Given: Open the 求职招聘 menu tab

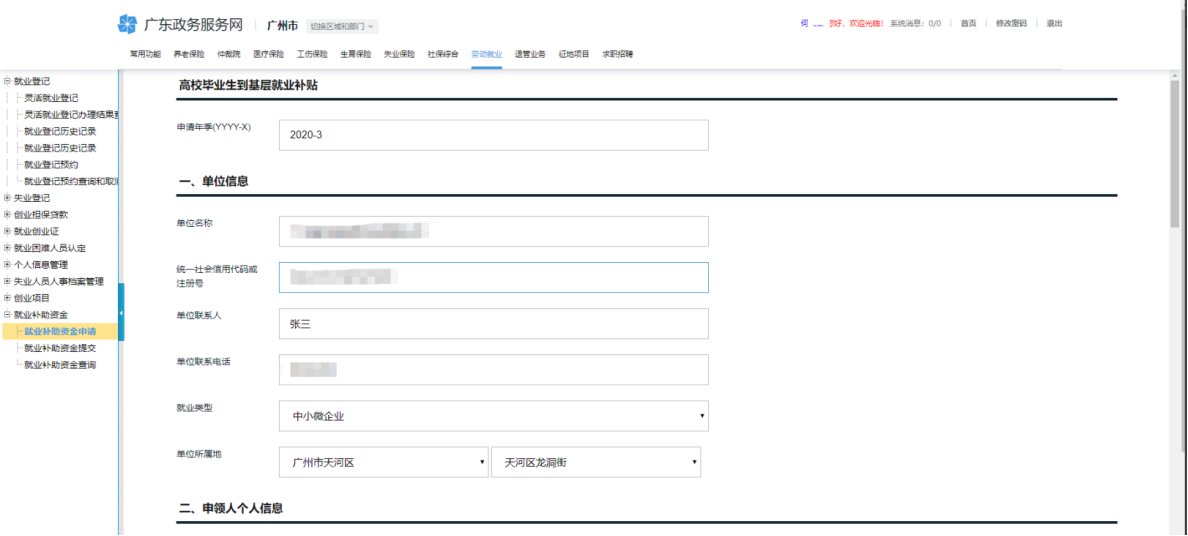Looking at the screenshot, I should pos(617,54).
